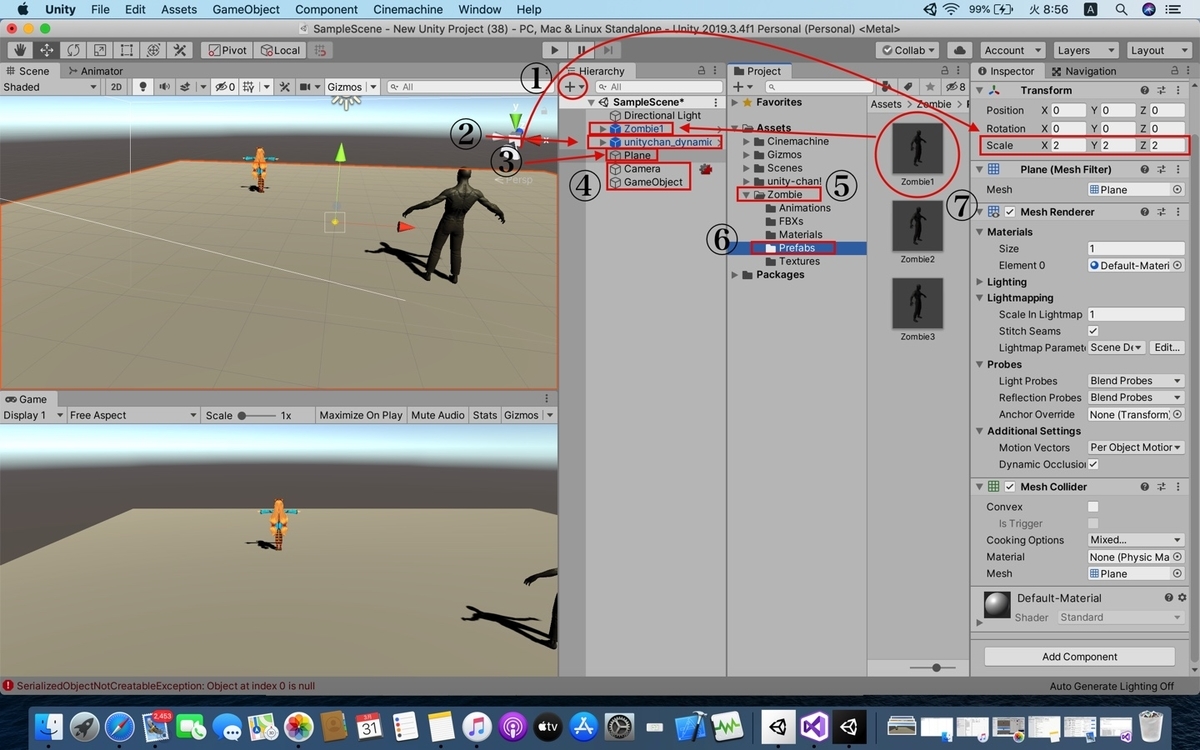Open Safari from the Dock
Screen dimensions: 1200x750
pos(120,726)
